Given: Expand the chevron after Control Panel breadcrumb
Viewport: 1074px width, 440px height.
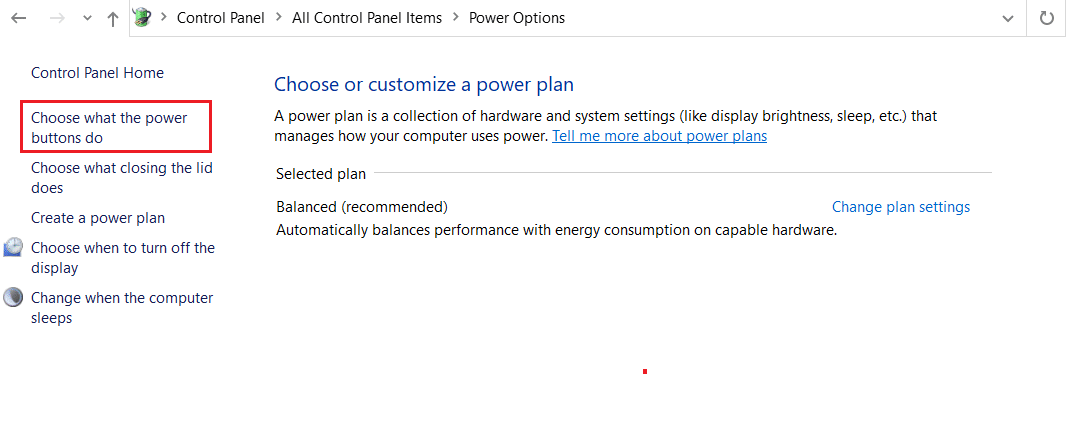Looking at the screenshot, I should click(x=279, y=18).
